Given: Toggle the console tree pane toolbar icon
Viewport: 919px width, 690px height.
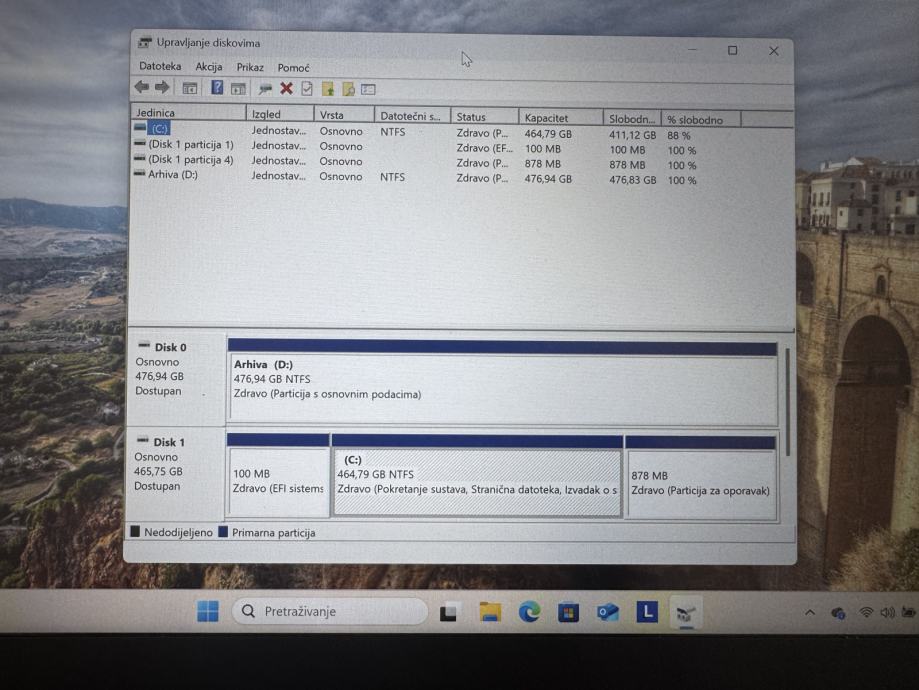Looking at the screenshot, I should click(189, 89).
